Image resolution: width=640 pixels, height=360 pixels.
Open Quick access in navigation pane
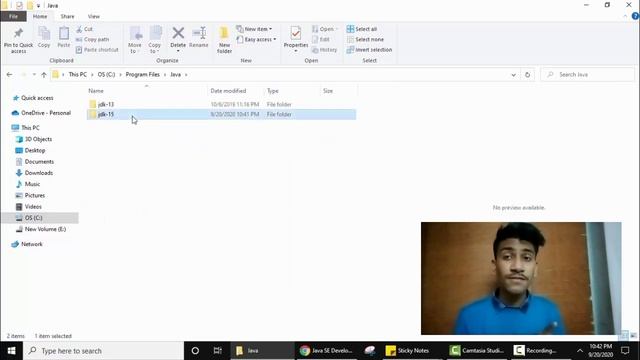click(37, 98)
